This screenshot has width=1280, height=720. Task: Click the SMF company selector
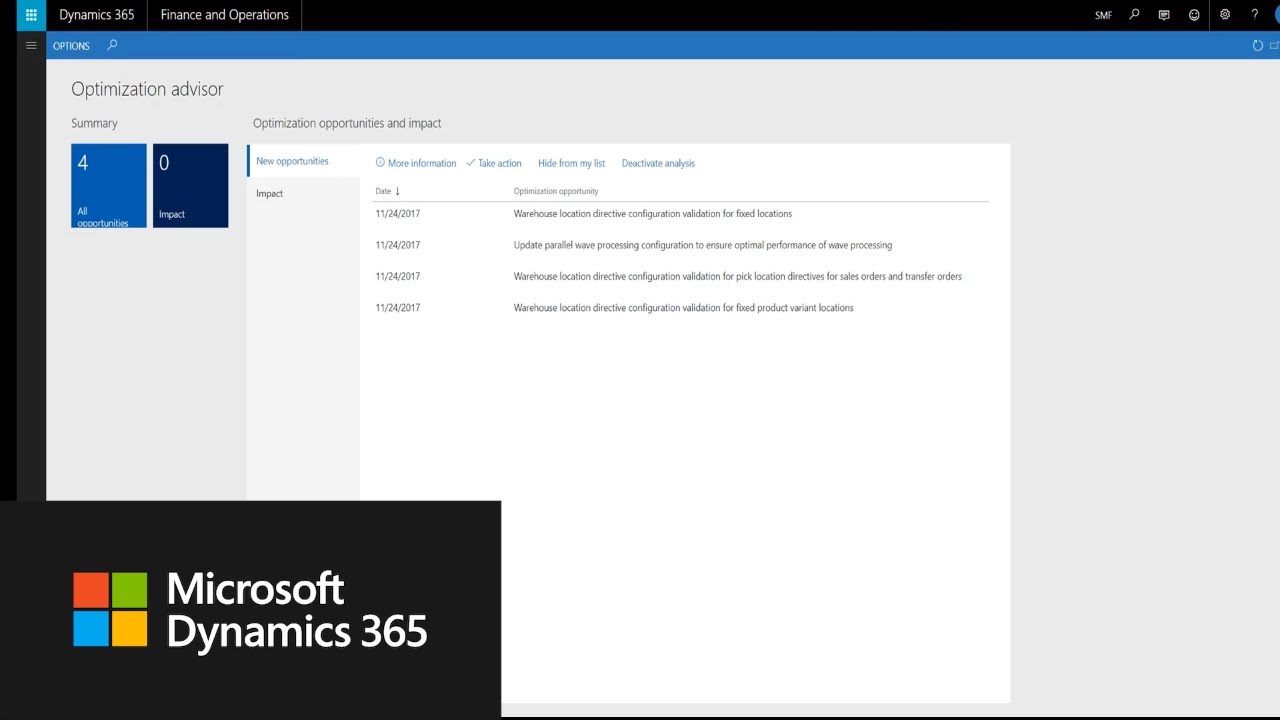click(x=1103, y=16)
